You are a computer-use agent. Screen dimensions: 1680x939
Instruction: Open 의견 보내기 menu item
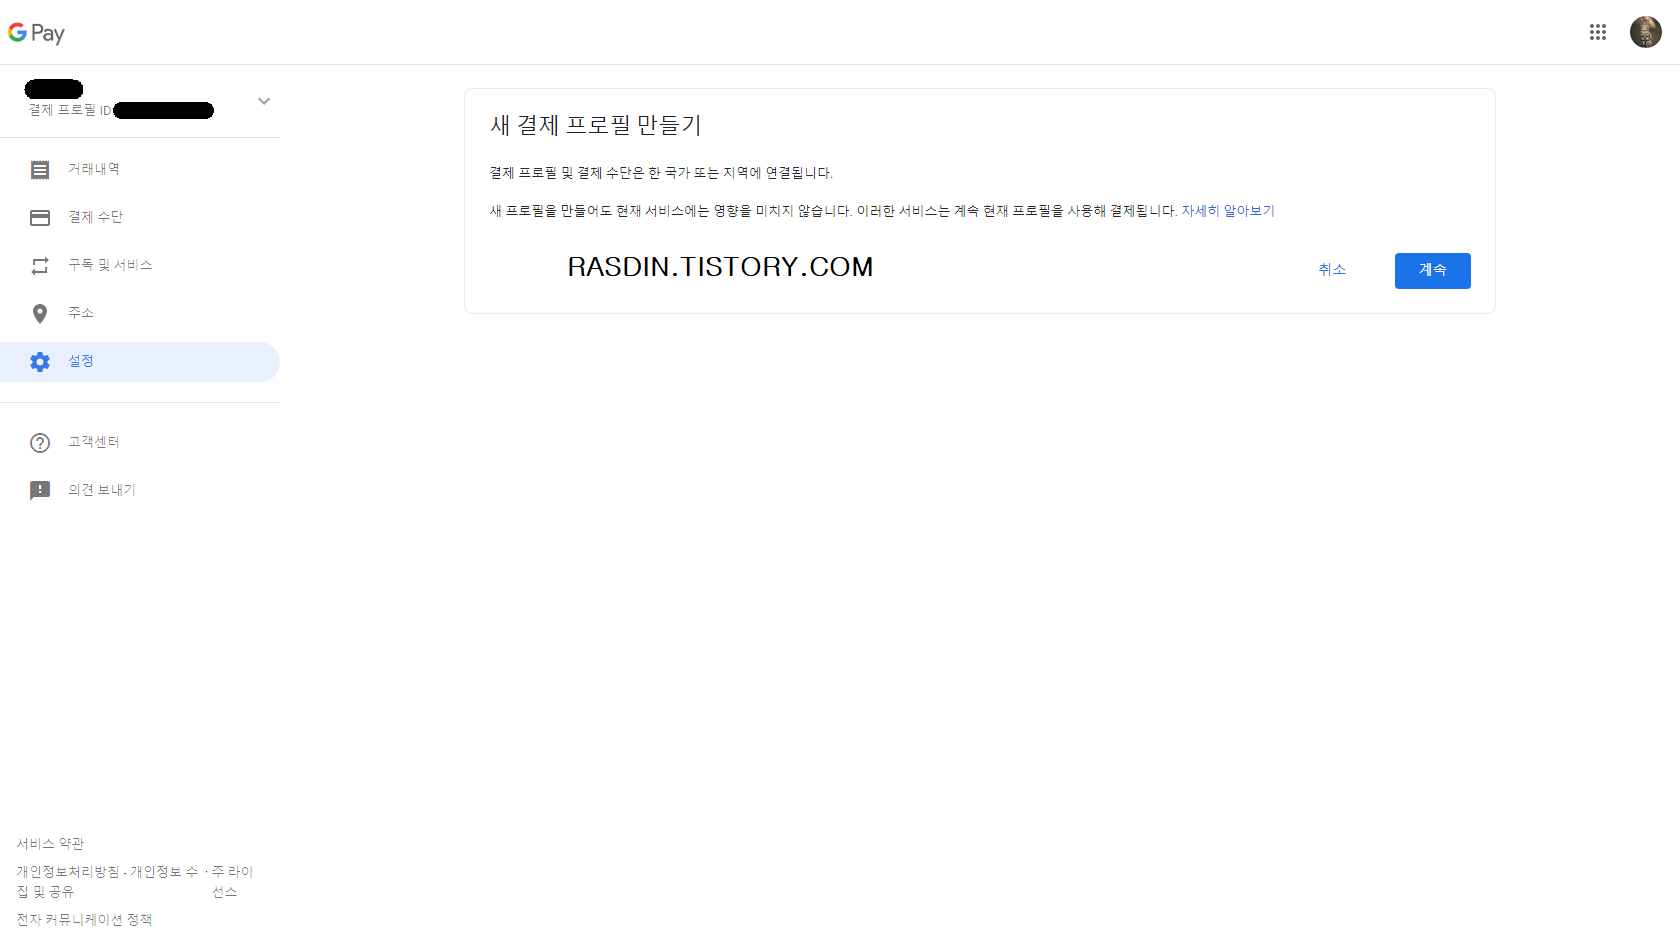coord(140,491)
